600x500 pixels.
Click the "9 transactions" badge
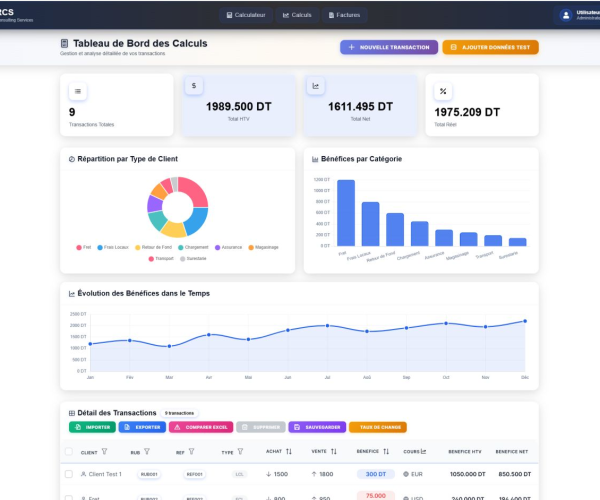coord(179,413)
